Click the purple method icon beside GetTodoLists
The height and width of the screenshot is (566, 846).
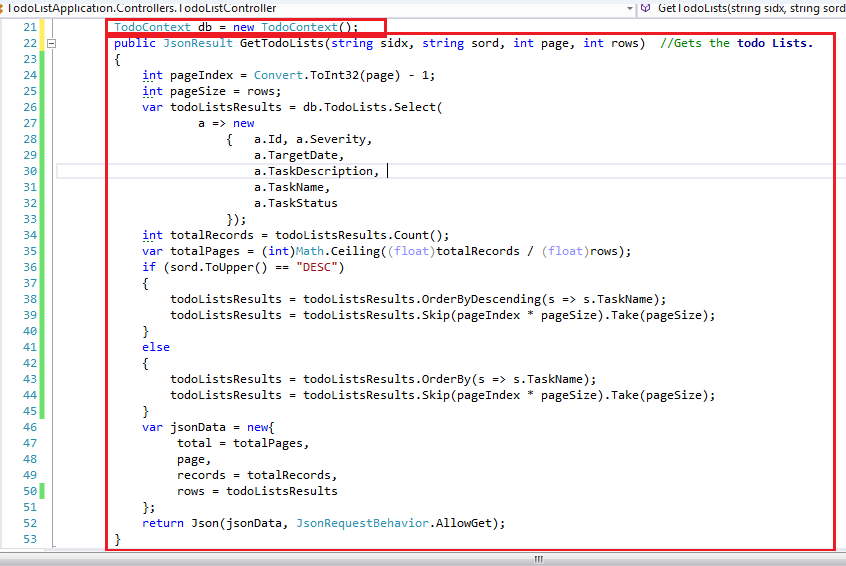point(646,8)
